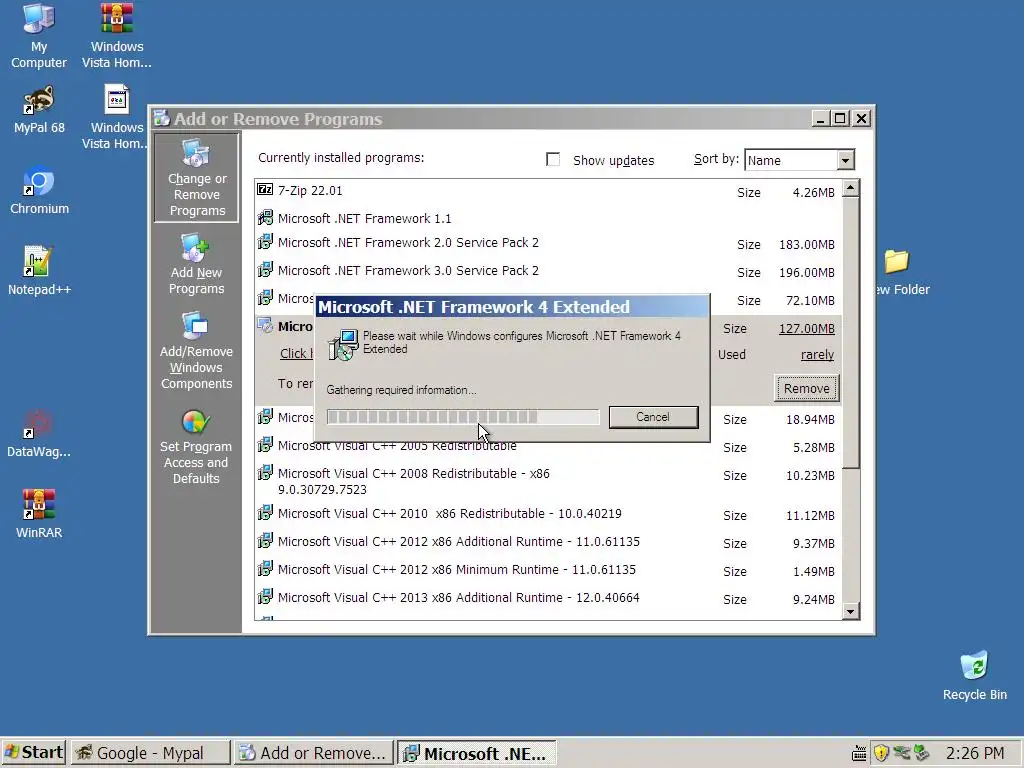1024x768 pixels.
Task: Cancel the .NET Framework 4 Extended configuration
Action: (x=653, y=417)
